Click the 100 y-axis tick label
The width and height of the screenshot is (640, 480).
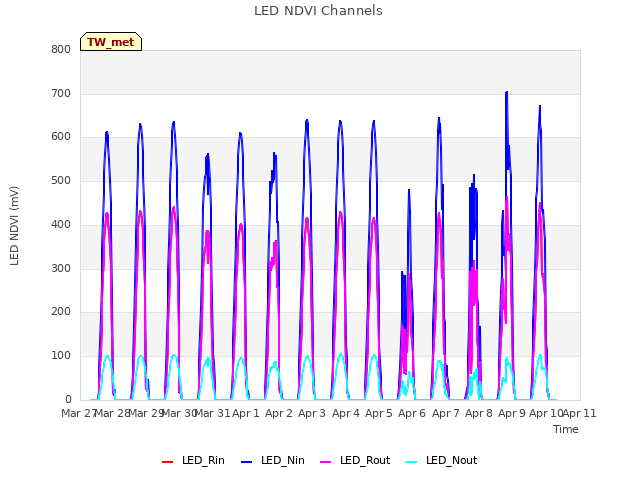coord(61,356)
